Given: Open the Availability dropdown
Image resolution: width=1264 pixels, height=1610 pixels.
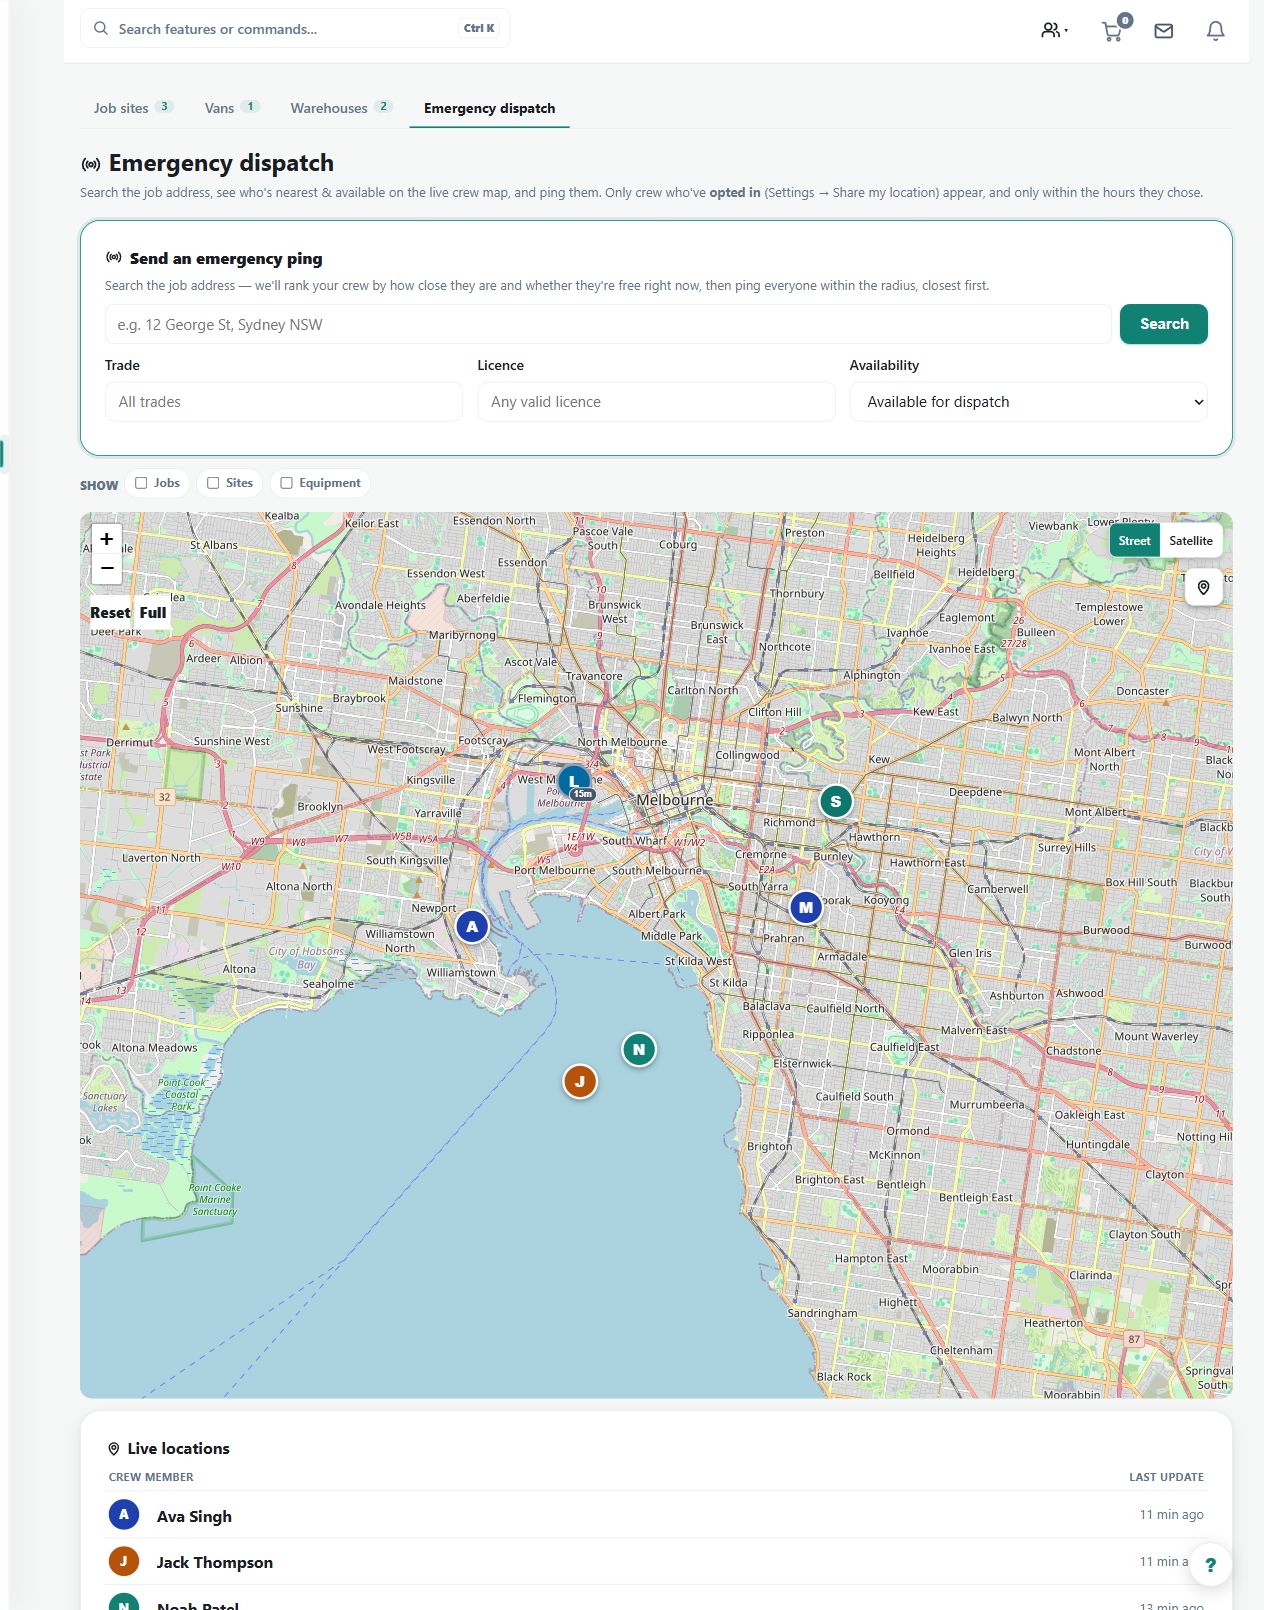Looking at the screenshot, I should pyautogui.click(x=1028, y=402).
